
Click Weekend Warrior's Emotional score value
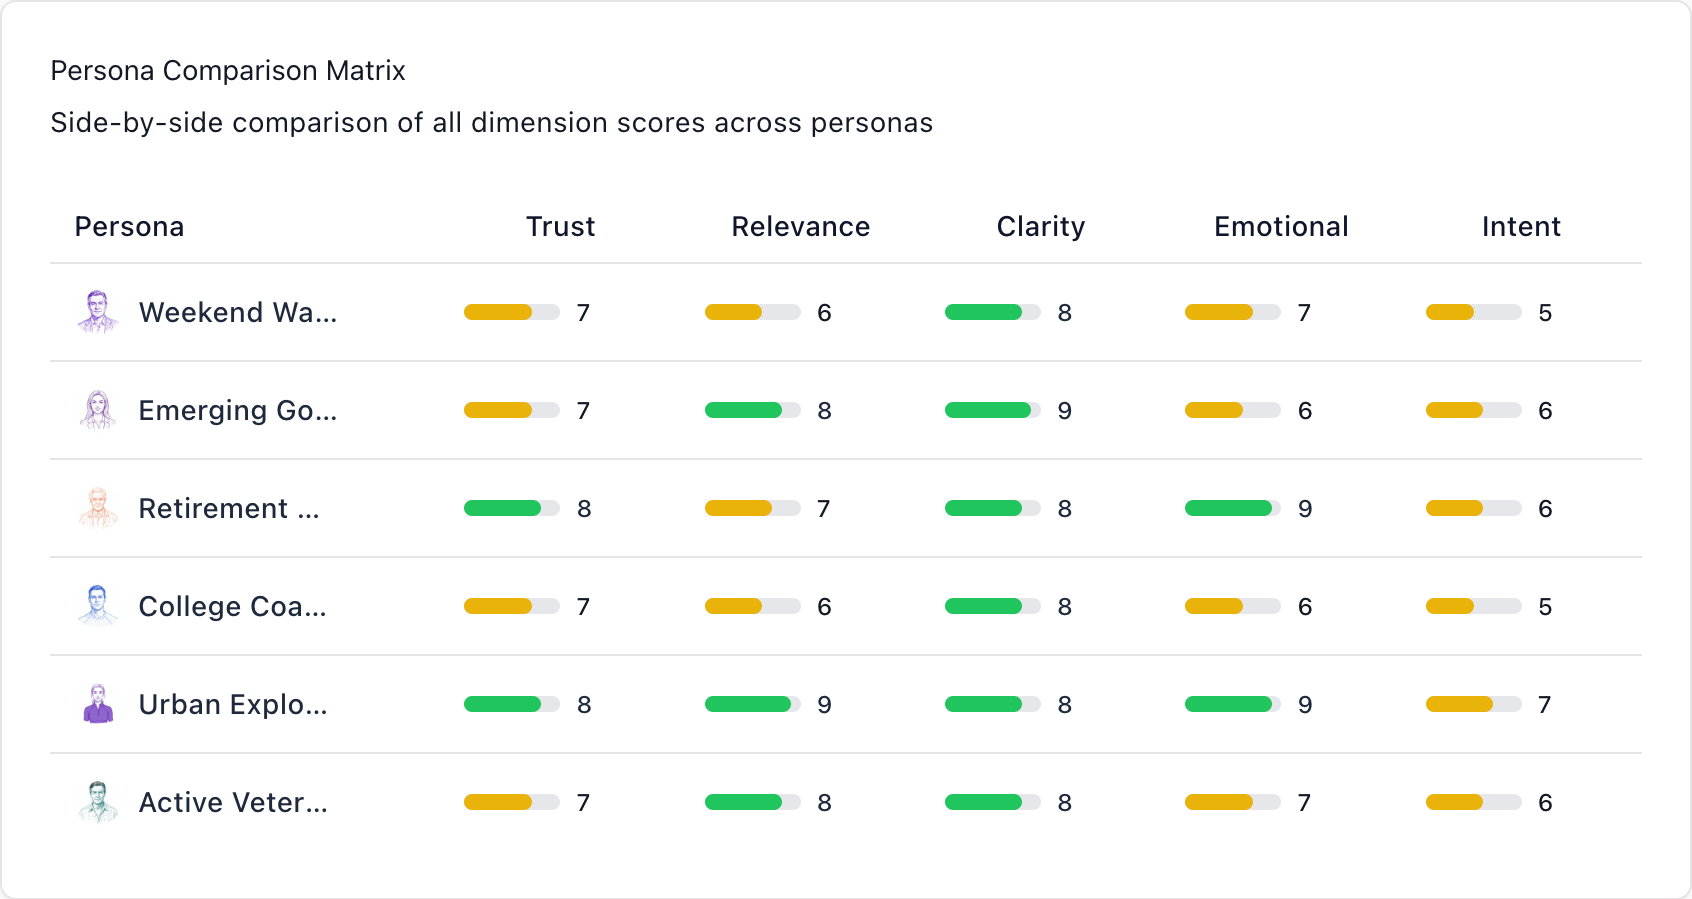tap(1305, 312)
